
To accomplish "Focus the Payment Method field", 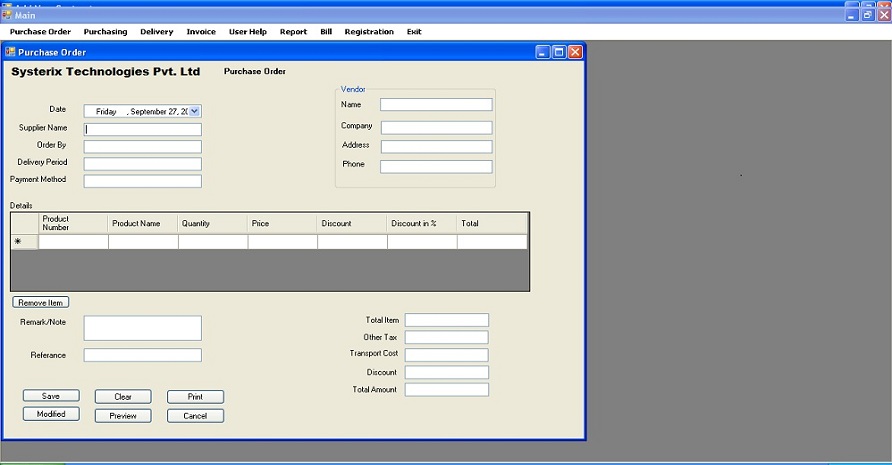I will pyautogui.click(x=142, y=181).
